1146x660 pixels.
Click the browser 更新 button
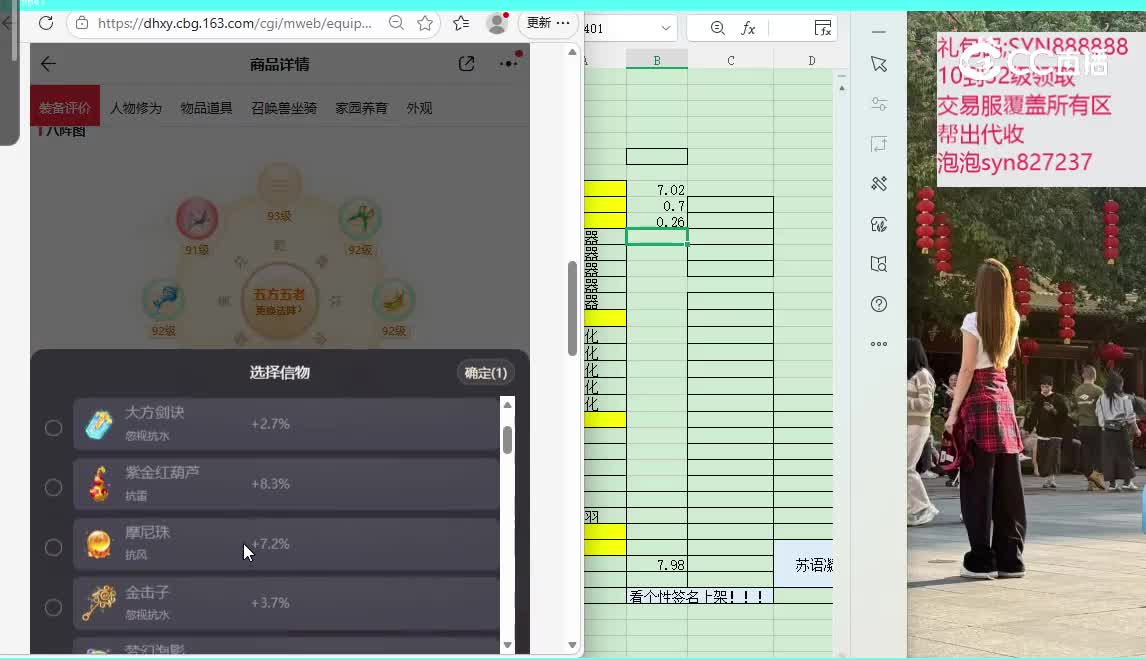547,23
